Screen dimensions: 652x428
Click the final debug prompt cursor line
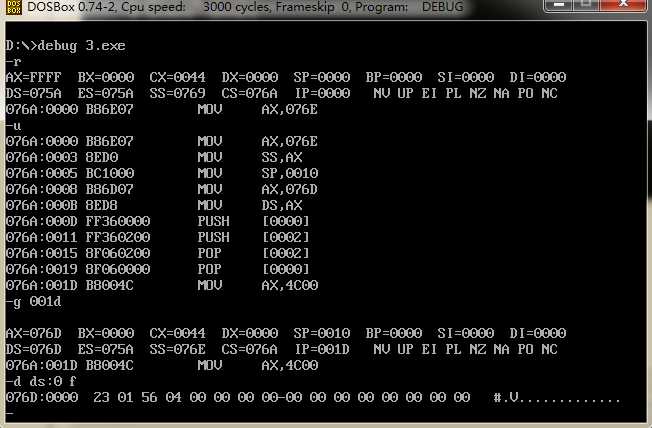point(10,413)
